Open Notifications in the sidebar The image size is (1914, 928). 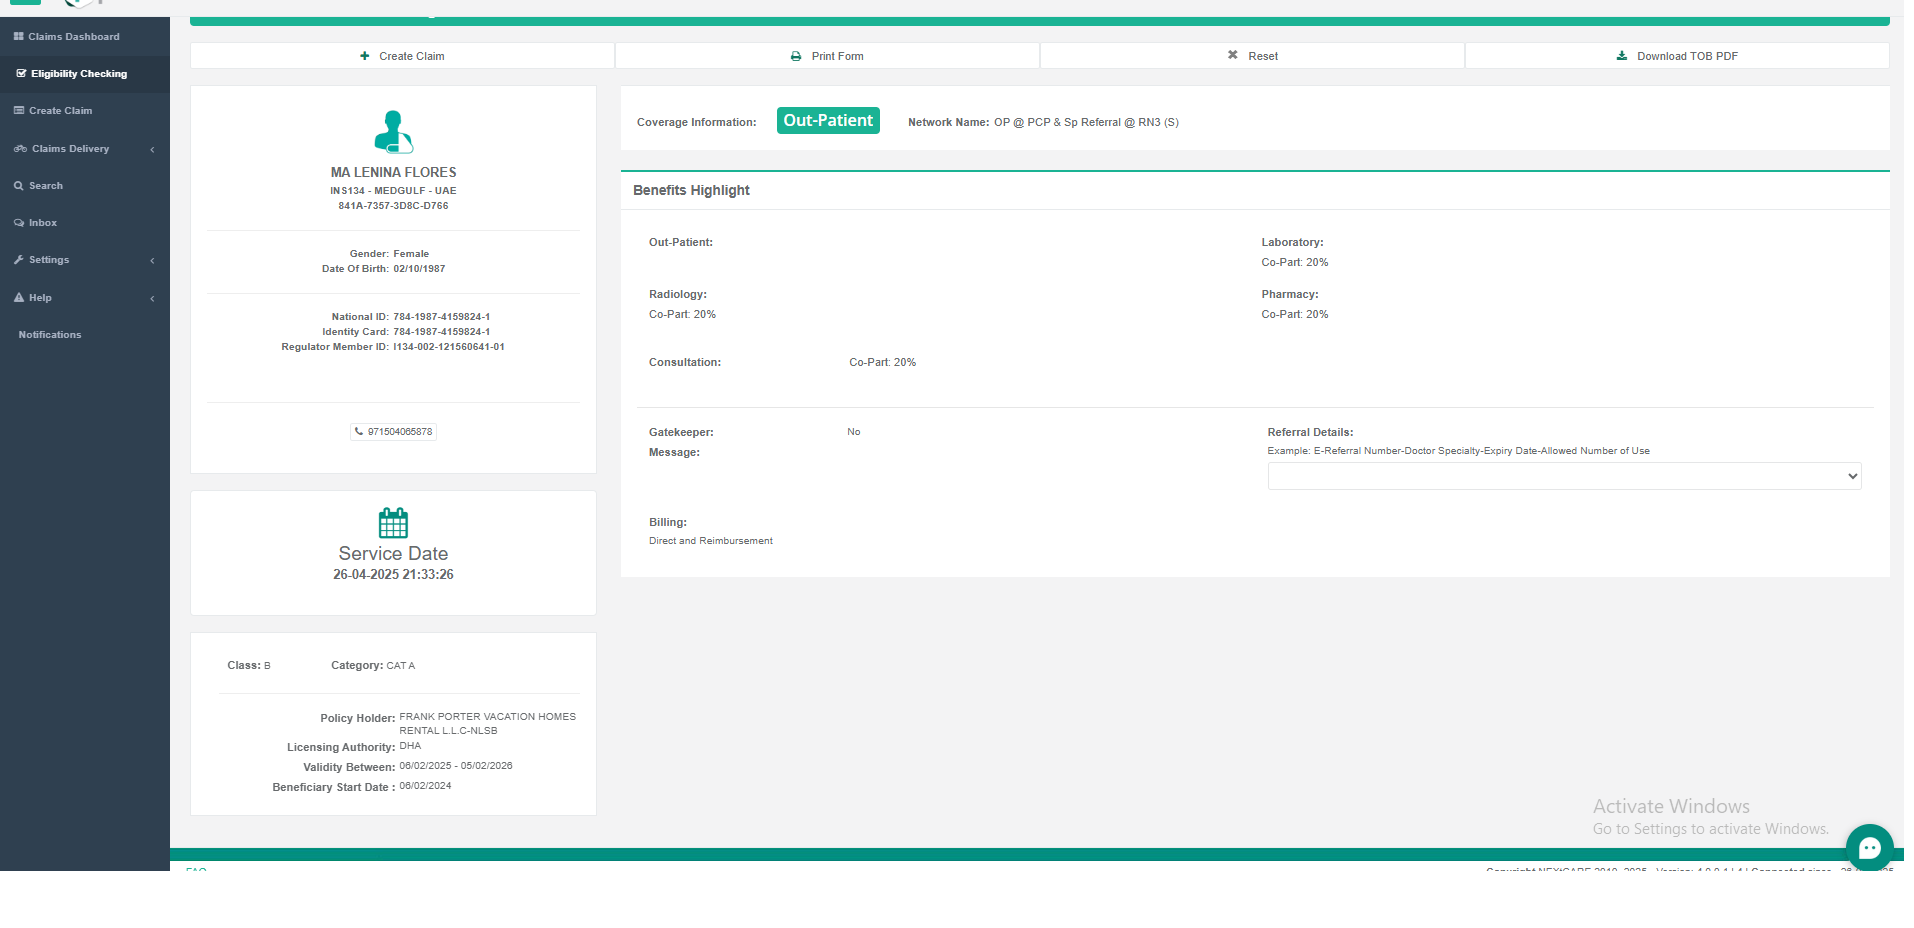50,335
